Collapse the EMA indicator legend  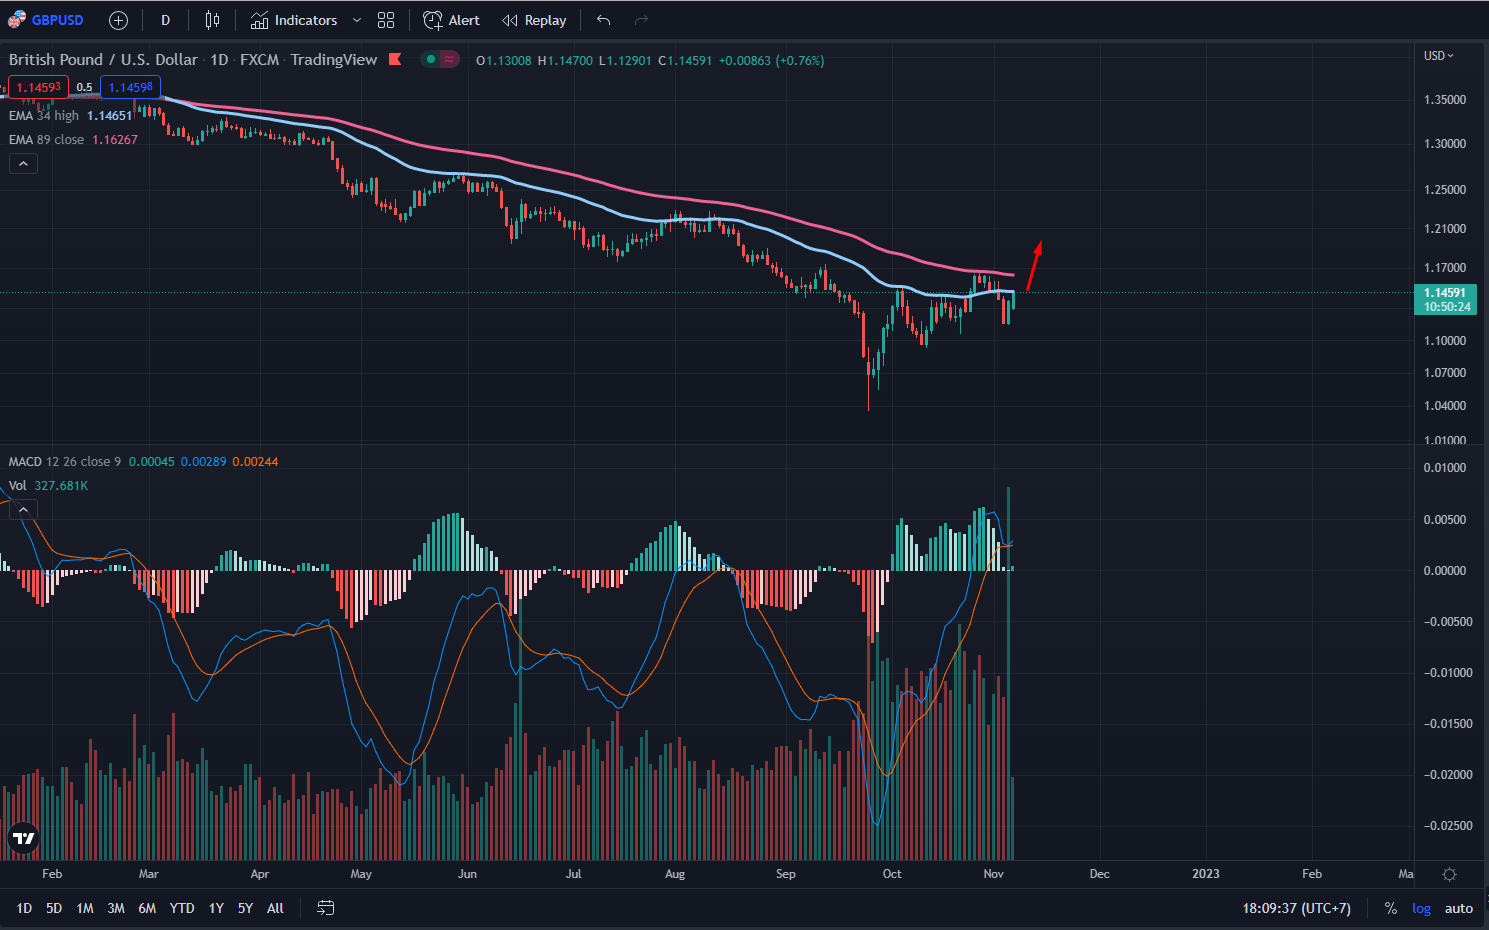23,163
